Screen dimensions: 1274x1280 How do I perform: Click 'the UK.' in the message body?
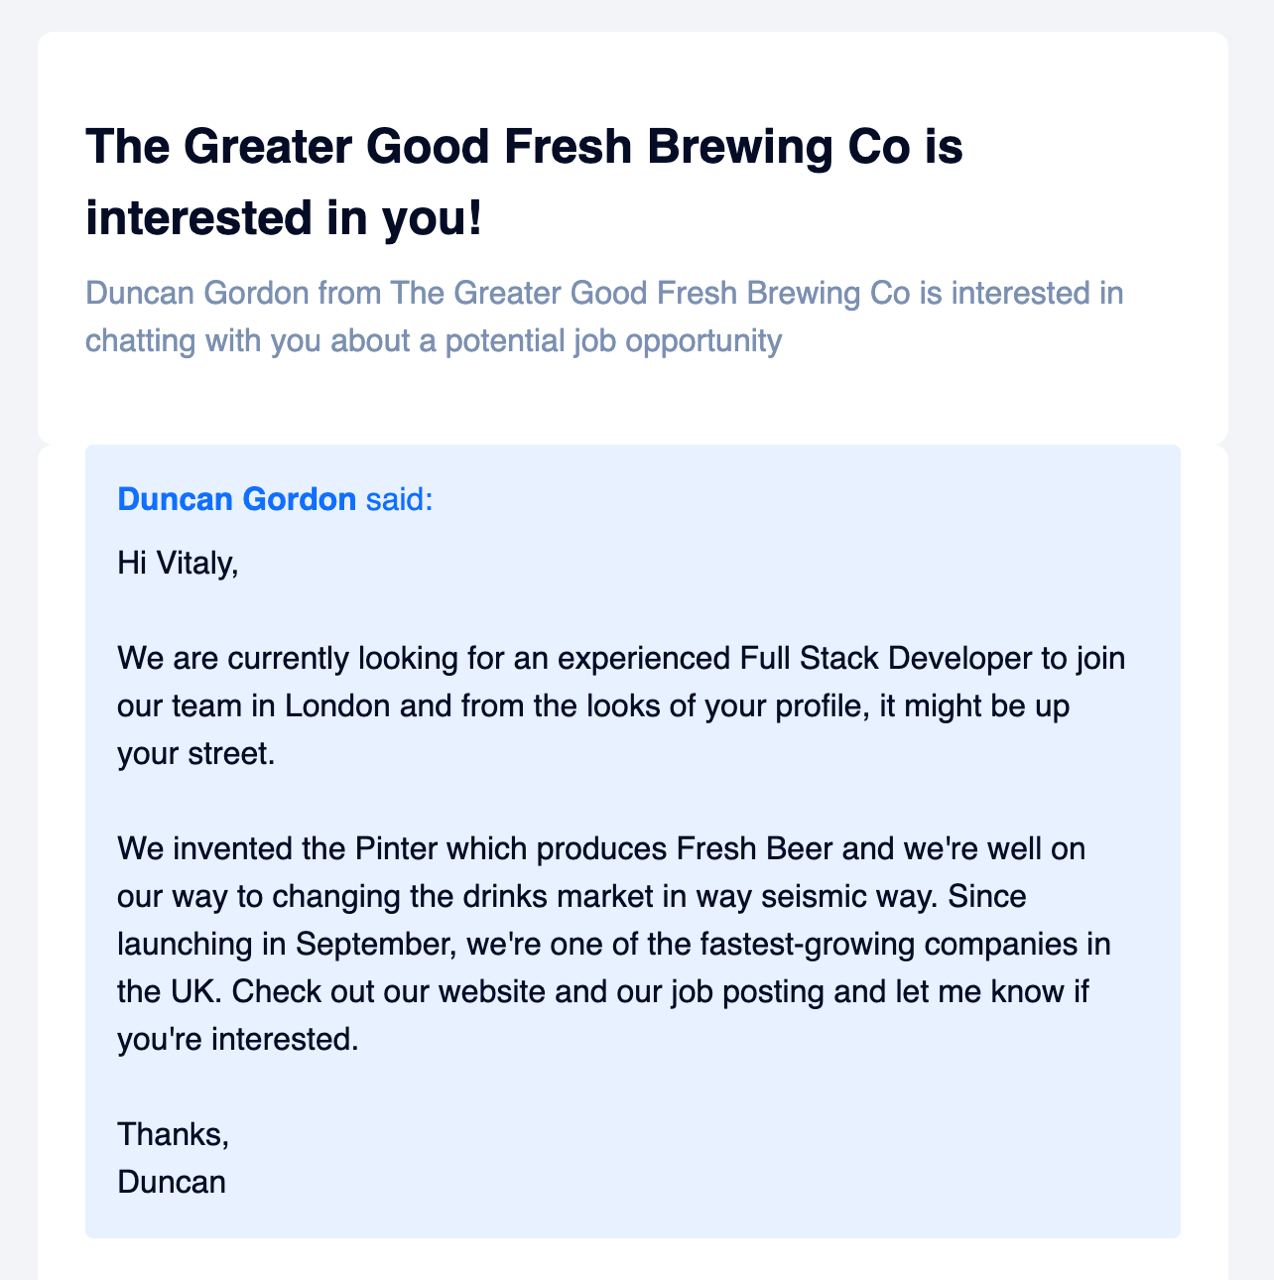coord(170,992)
